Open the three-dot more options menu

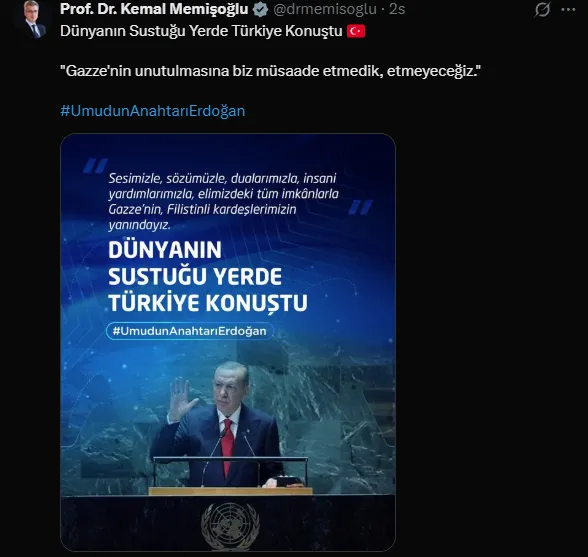pos(568,10)
